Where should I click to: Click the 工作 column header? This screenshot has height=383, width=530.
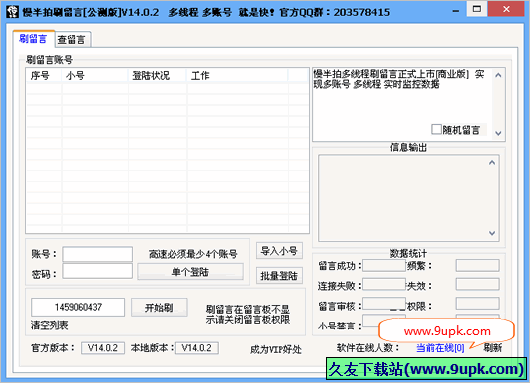coord(237,75)
